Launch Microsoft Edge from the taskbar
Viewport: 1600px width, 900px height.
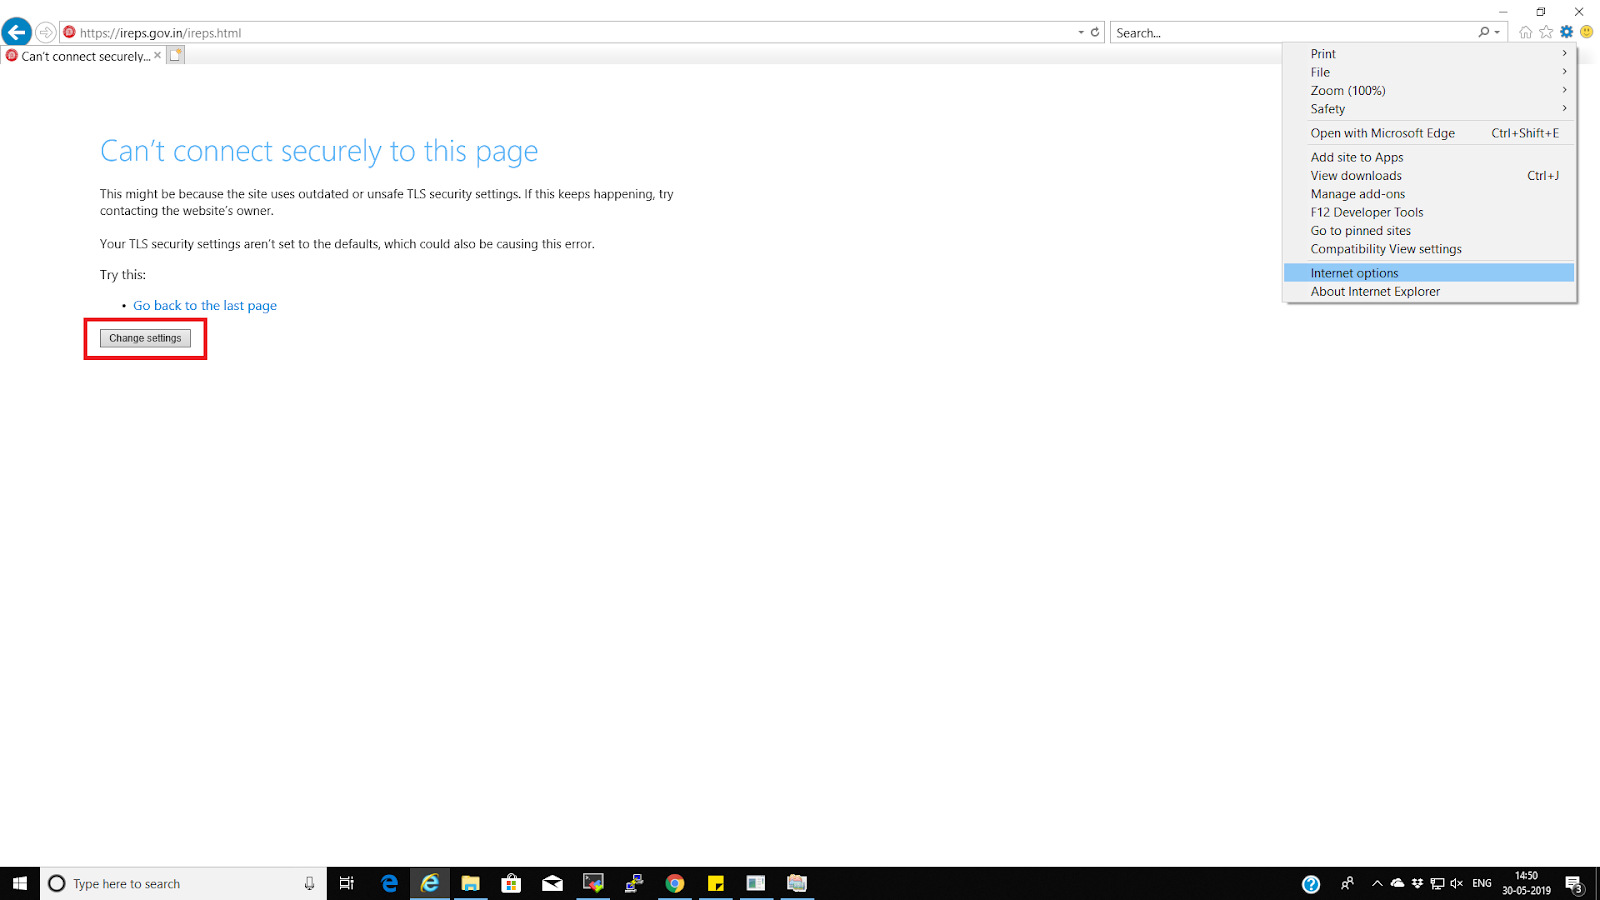point(390,883)
